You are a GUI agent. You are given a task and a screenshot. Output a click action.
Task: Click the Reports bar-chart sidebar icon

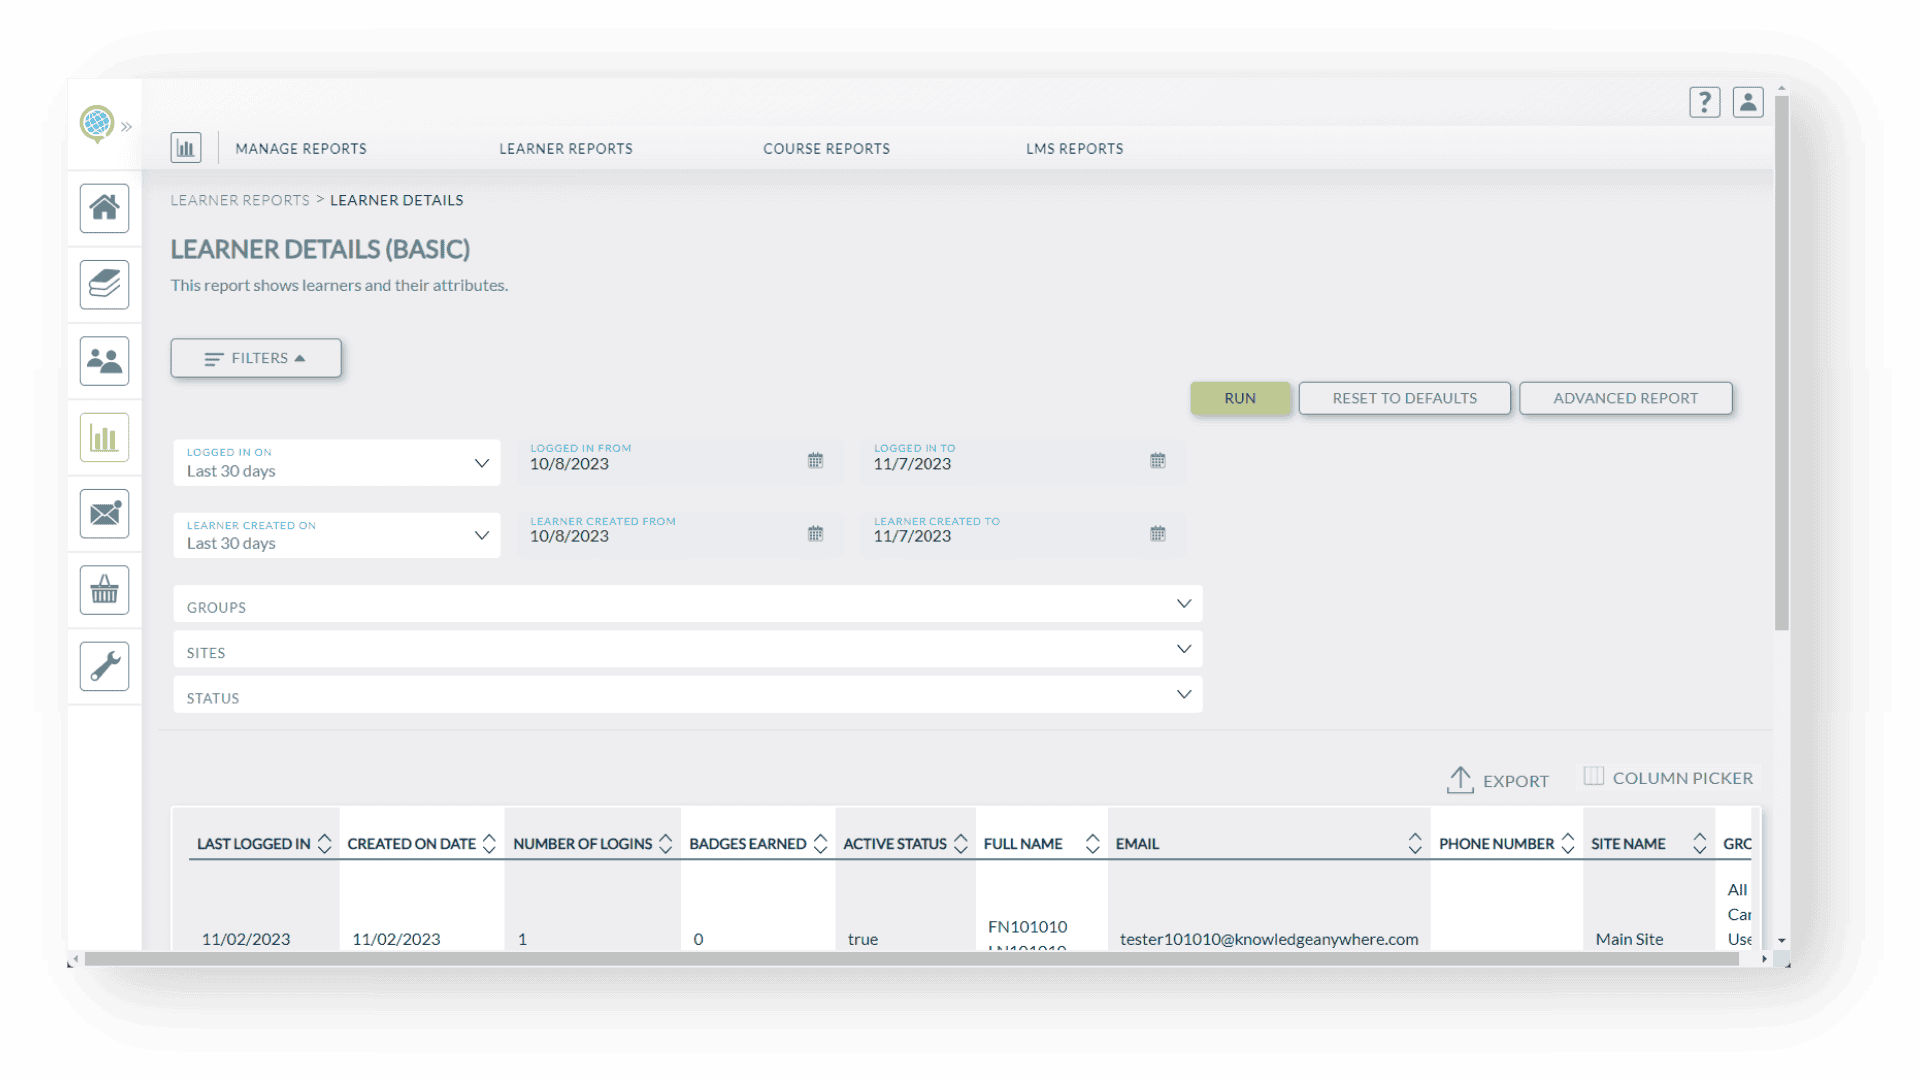point(104,437)
